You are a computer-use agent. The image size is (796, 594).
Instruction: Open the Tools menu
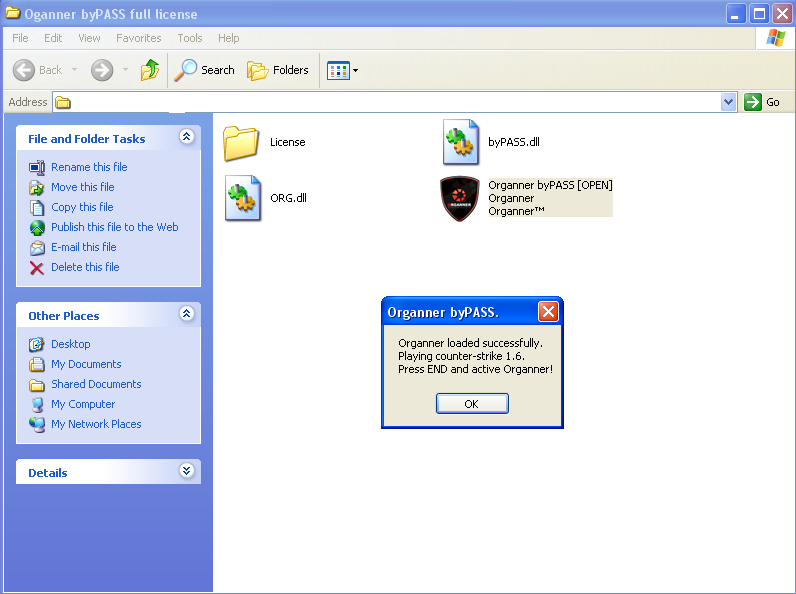190,38
